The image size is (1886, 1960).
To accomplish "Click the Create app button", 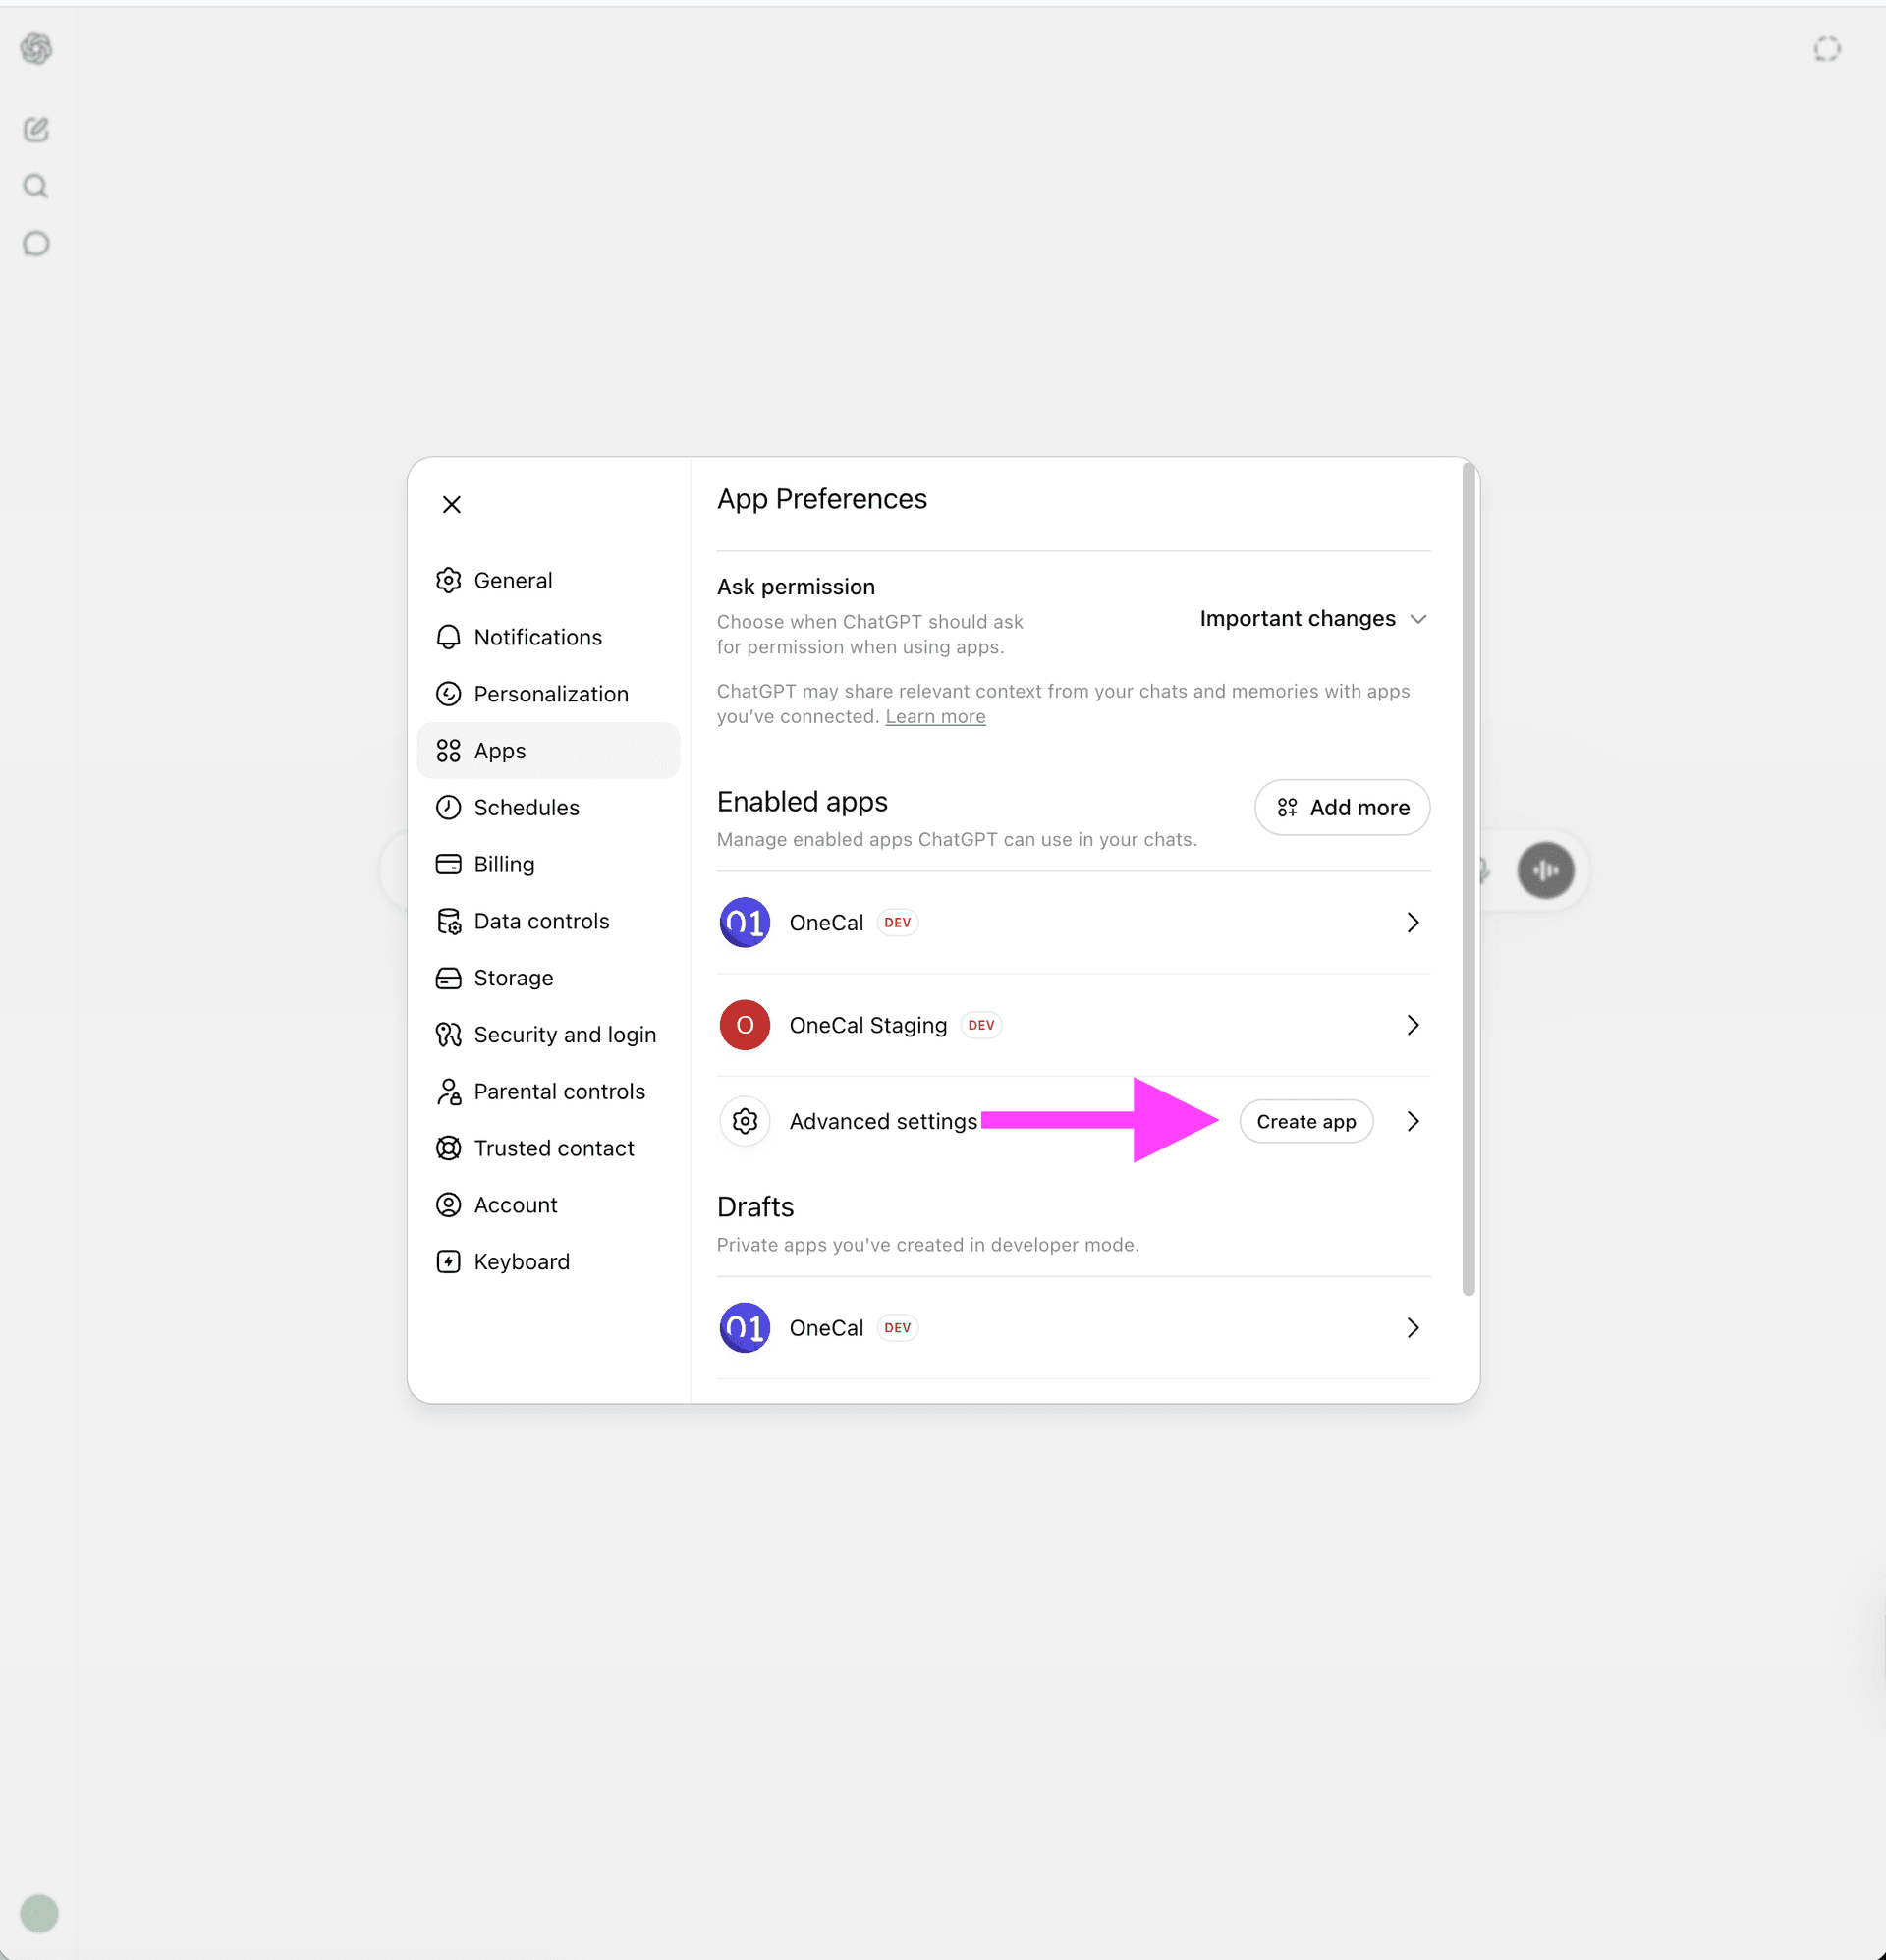I will click(1306, 1121).
